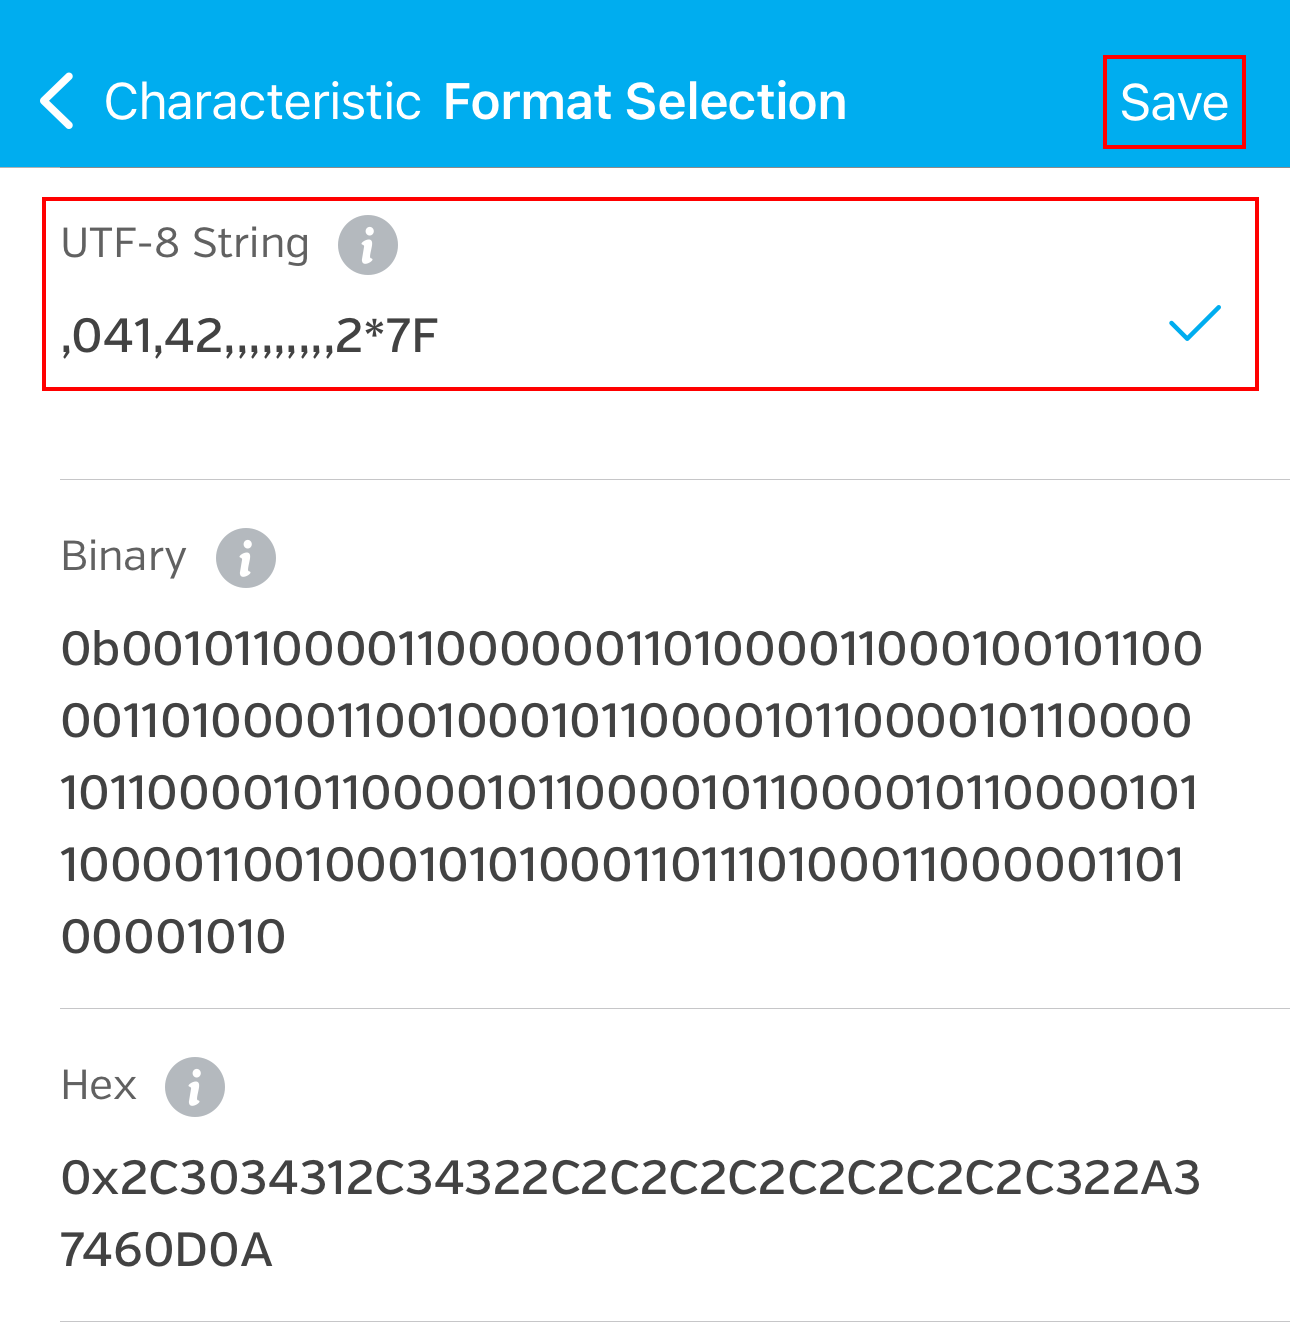Select the UTF-8 value ,041,42,,,,,,,,,2*7F
Viewport: 1290px width, 1326px height.
pos(250,336)
